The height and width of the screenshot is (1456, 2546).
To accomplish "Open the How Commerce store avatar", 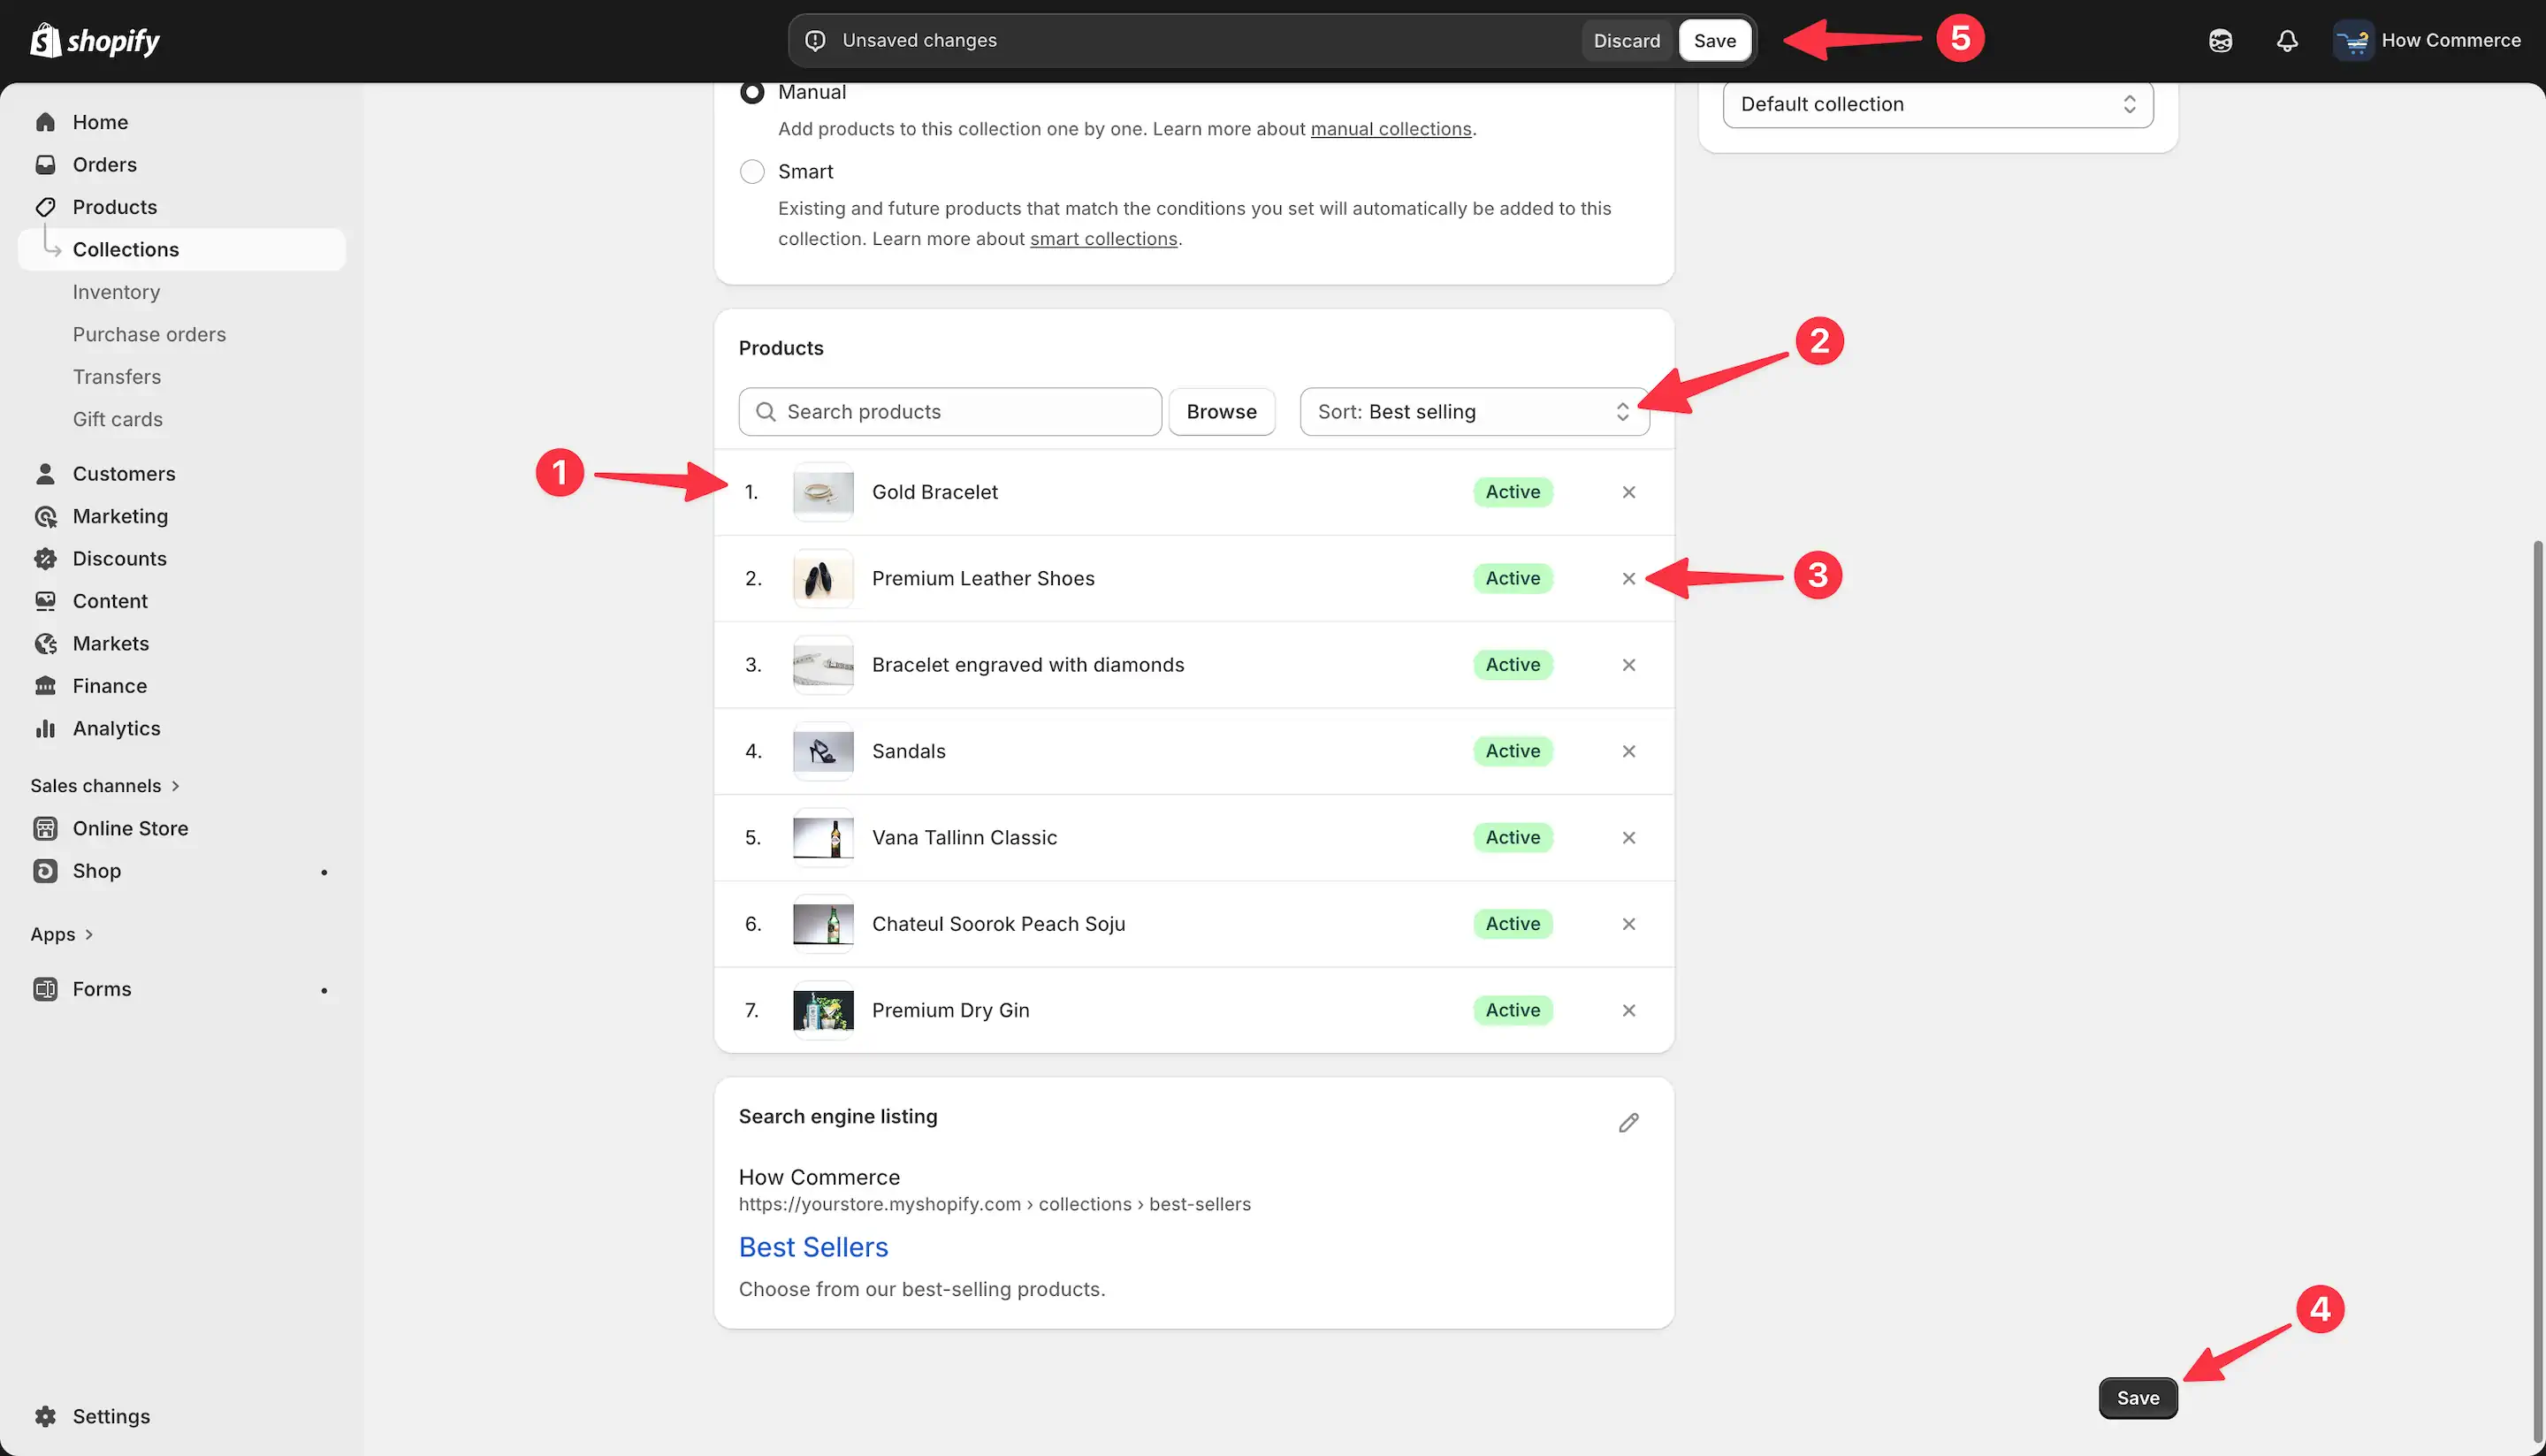I will click(2353, 41).
